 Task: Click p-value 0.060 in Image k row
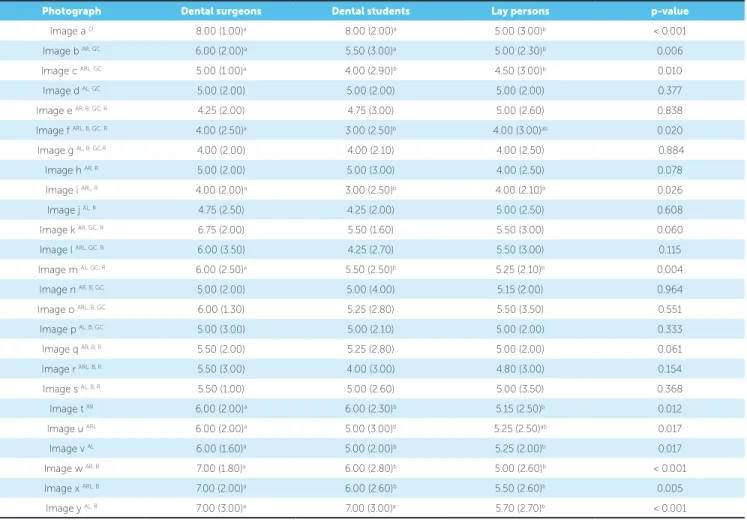click(670, 230)
